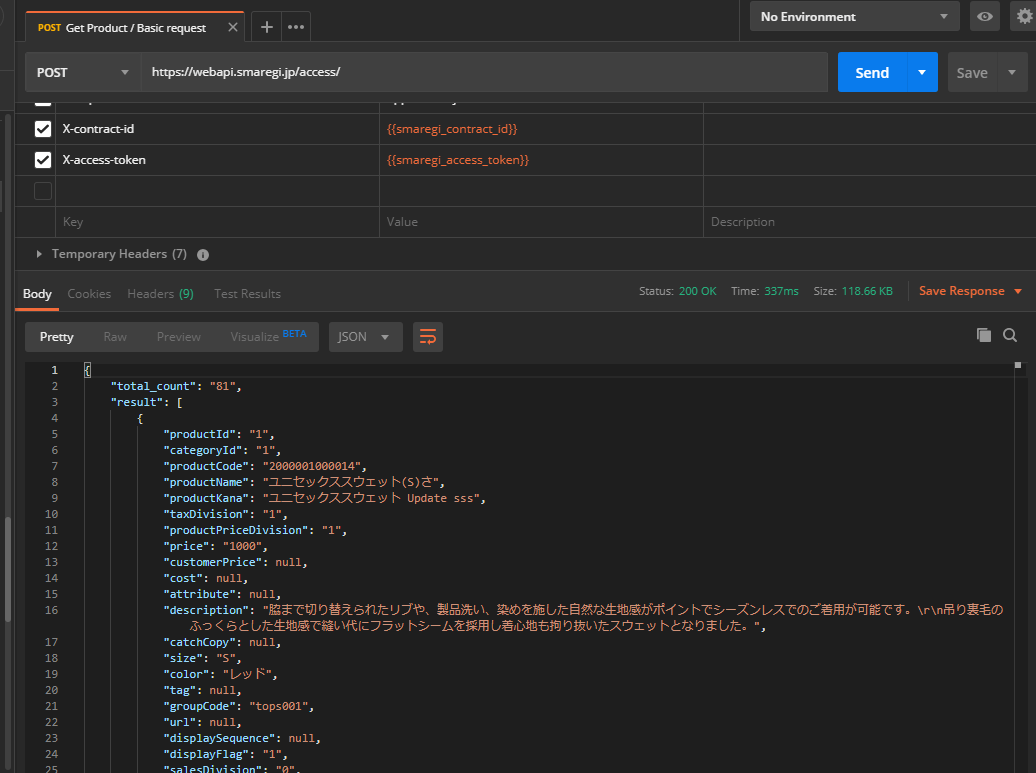Click the X-access-token key cell
This screenshot has height=773, width=1036.
217,160
